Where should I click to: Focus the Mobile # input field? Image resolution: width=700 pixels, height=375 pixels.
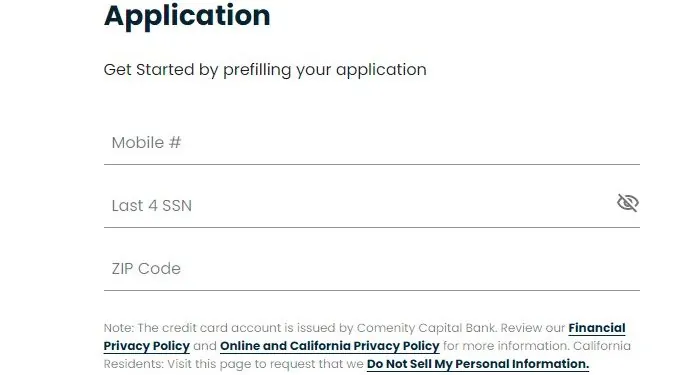coord(371,143)
